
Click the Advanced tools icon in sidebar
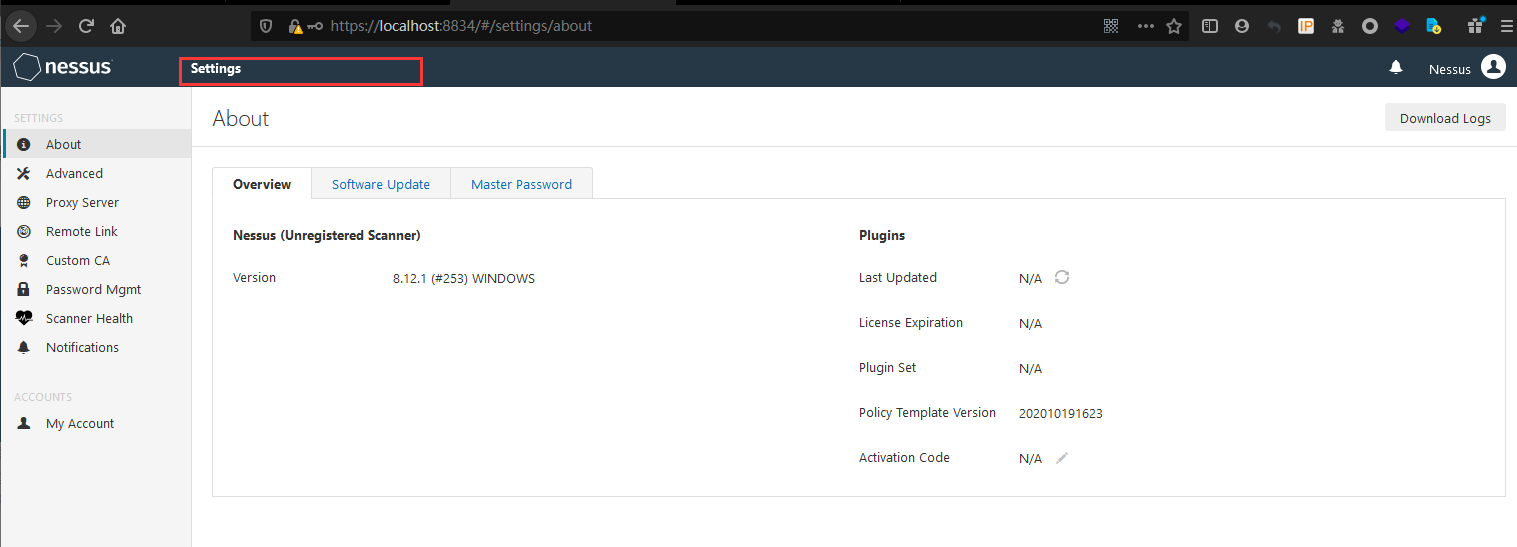25,173
